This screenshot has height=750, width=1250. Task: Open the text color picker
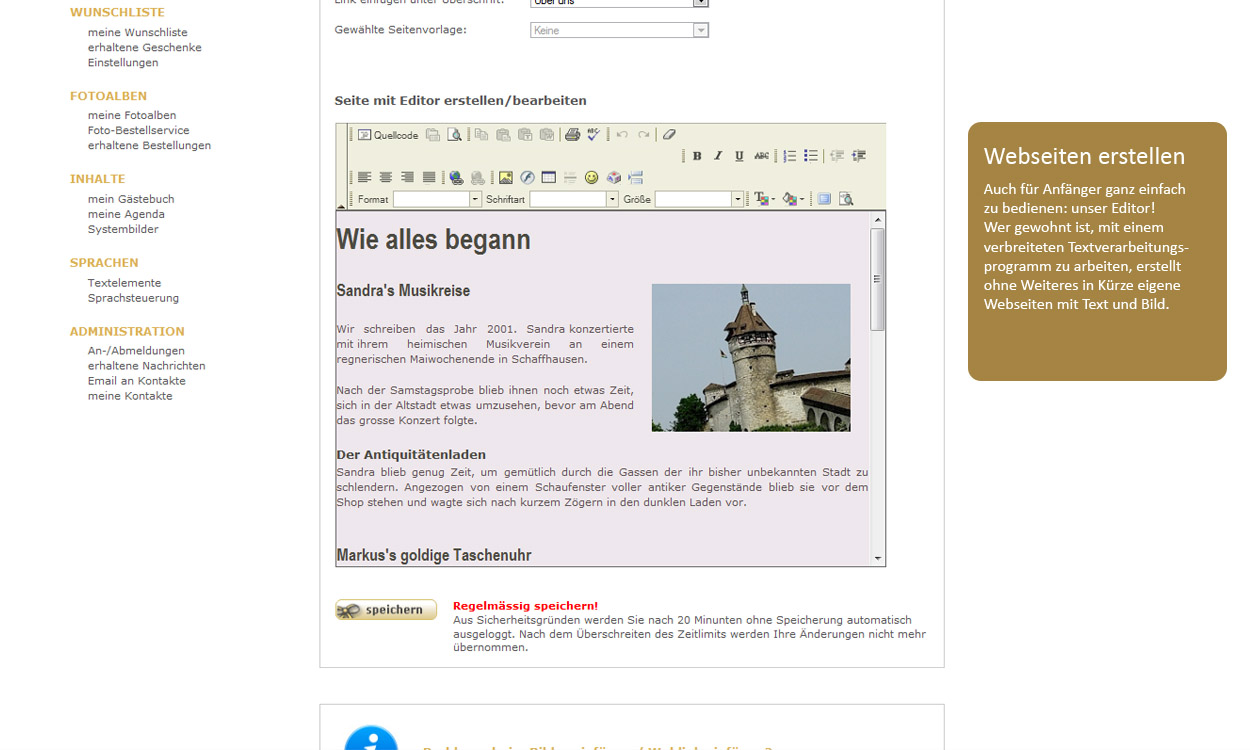click(x=764, y=200)
